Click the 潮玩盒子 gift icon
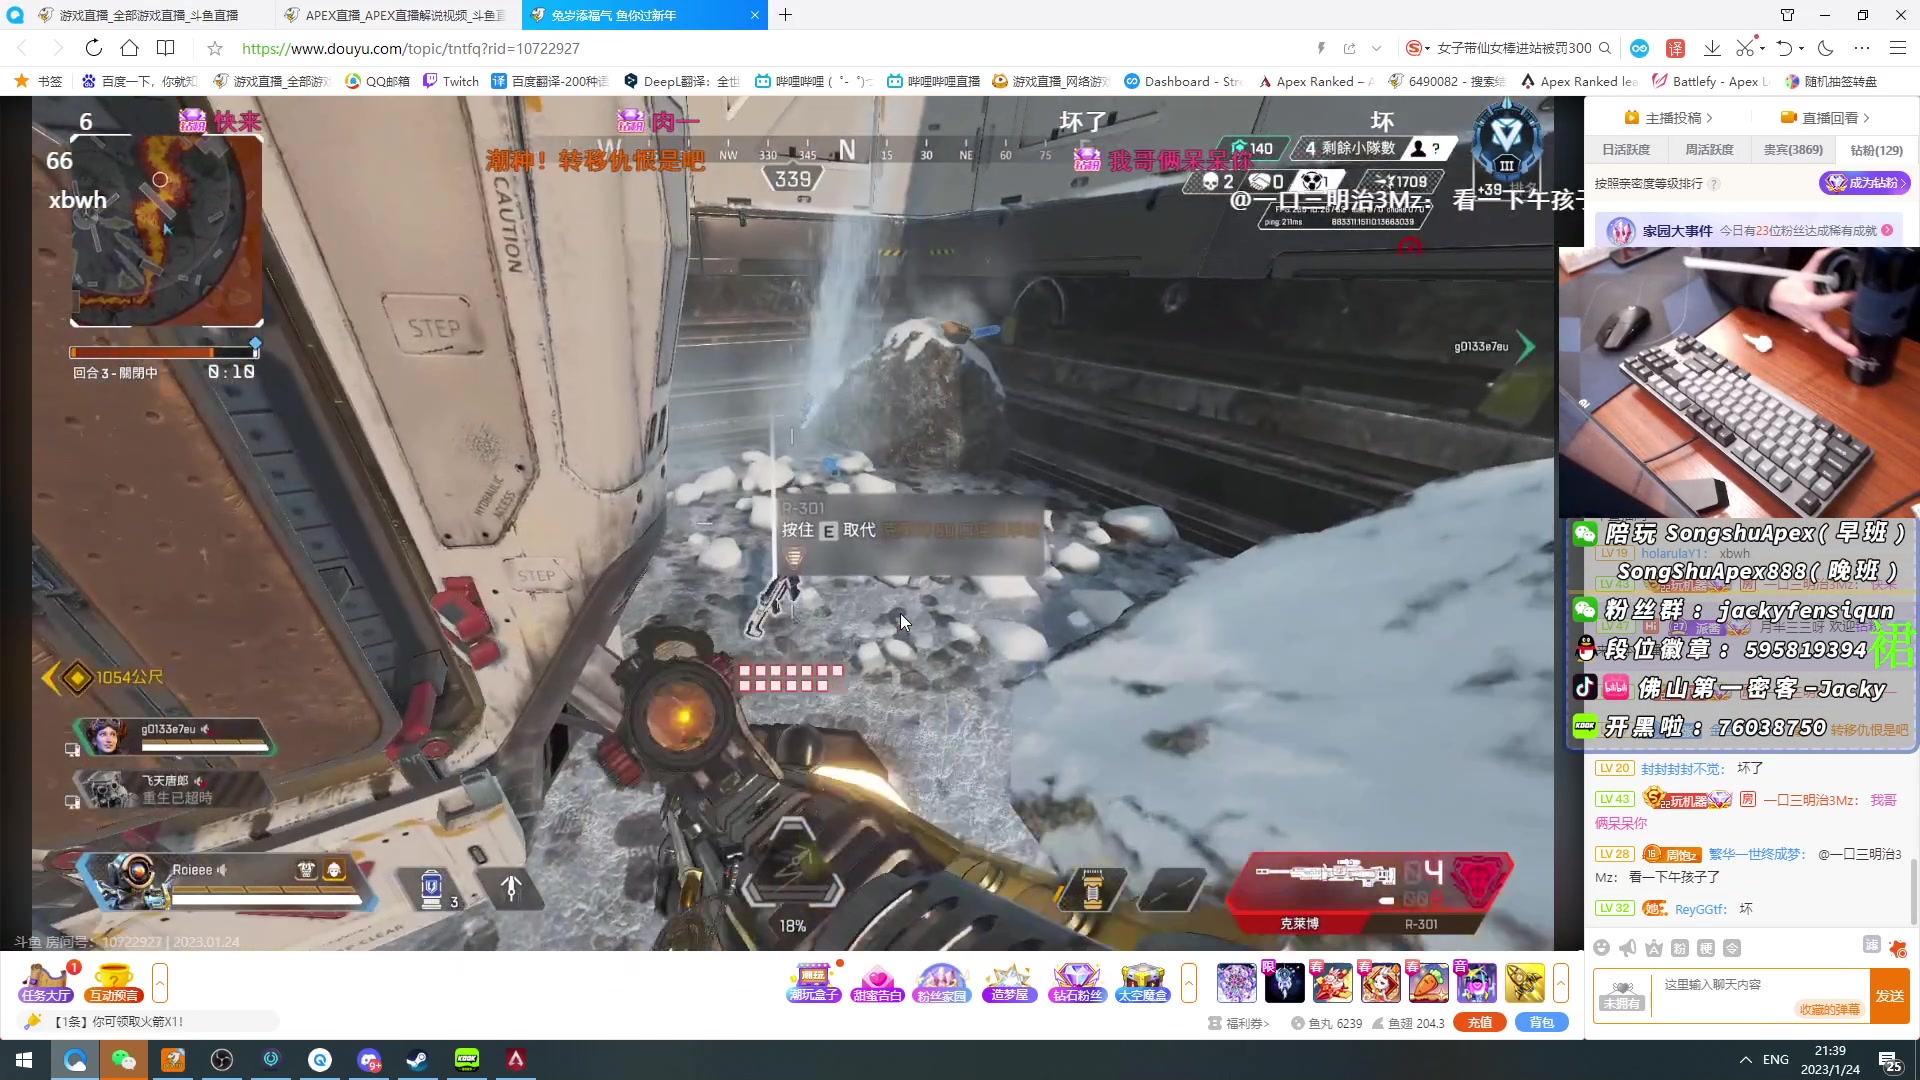The width and height of the screenshot is (1920, 1080). (814, 982)
